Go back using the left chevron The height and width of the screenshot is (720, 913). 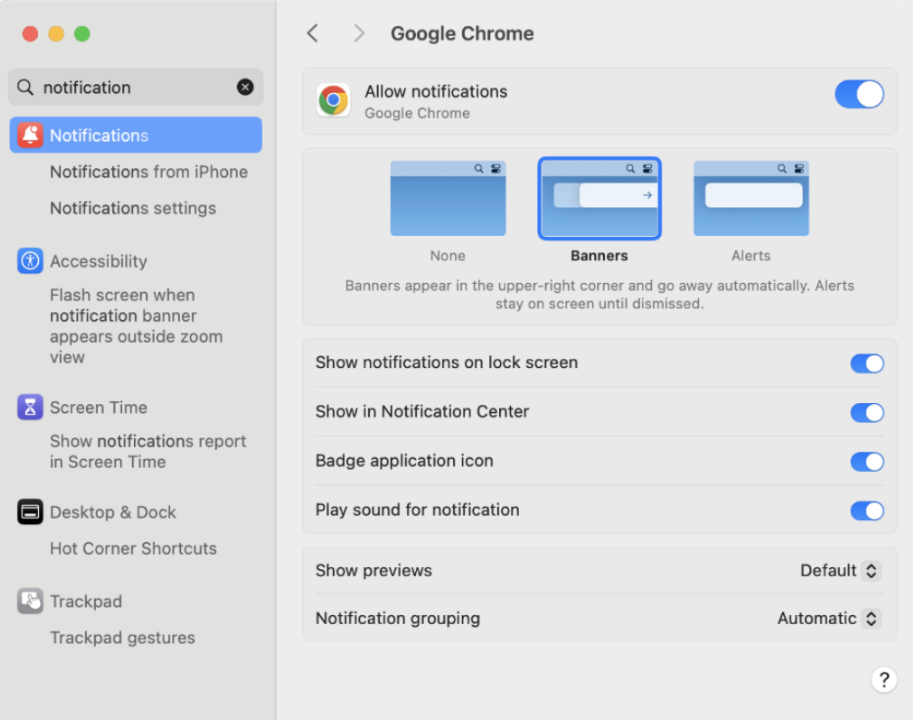[313, 34]
